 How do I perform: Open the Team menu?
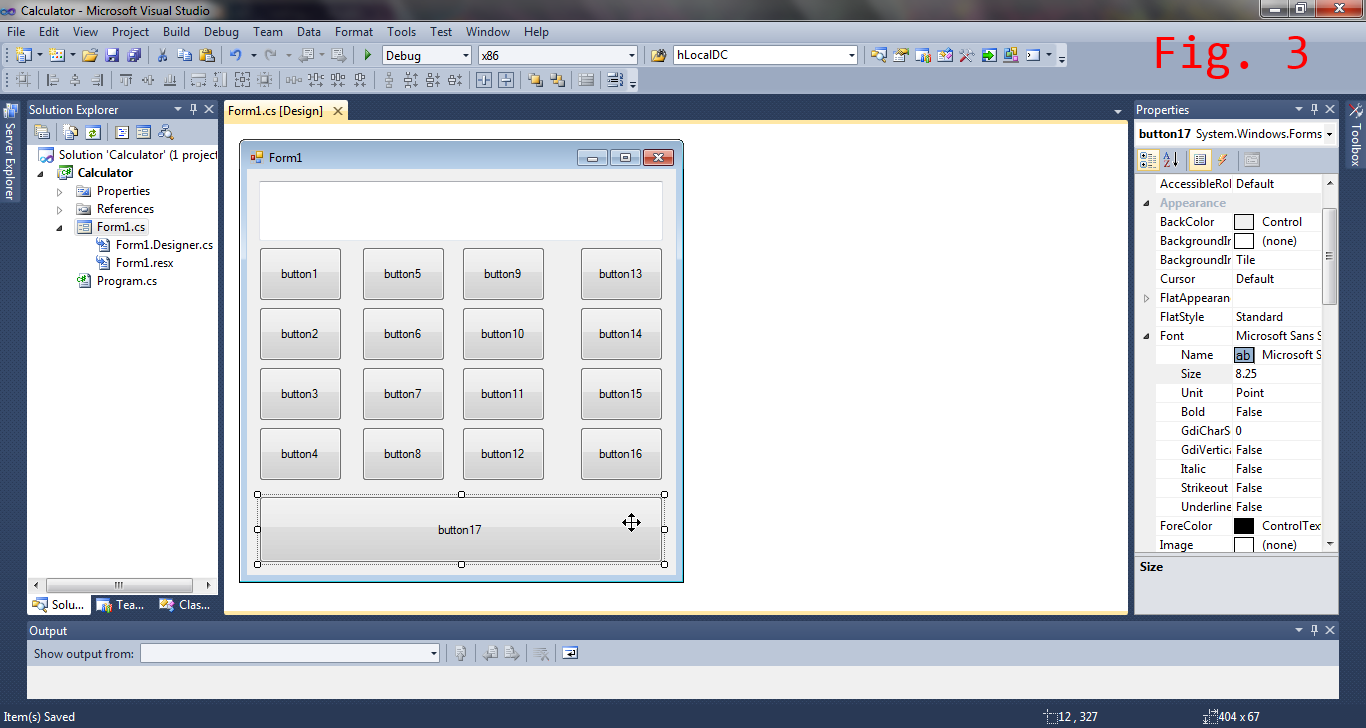click(x=268, y=31)
